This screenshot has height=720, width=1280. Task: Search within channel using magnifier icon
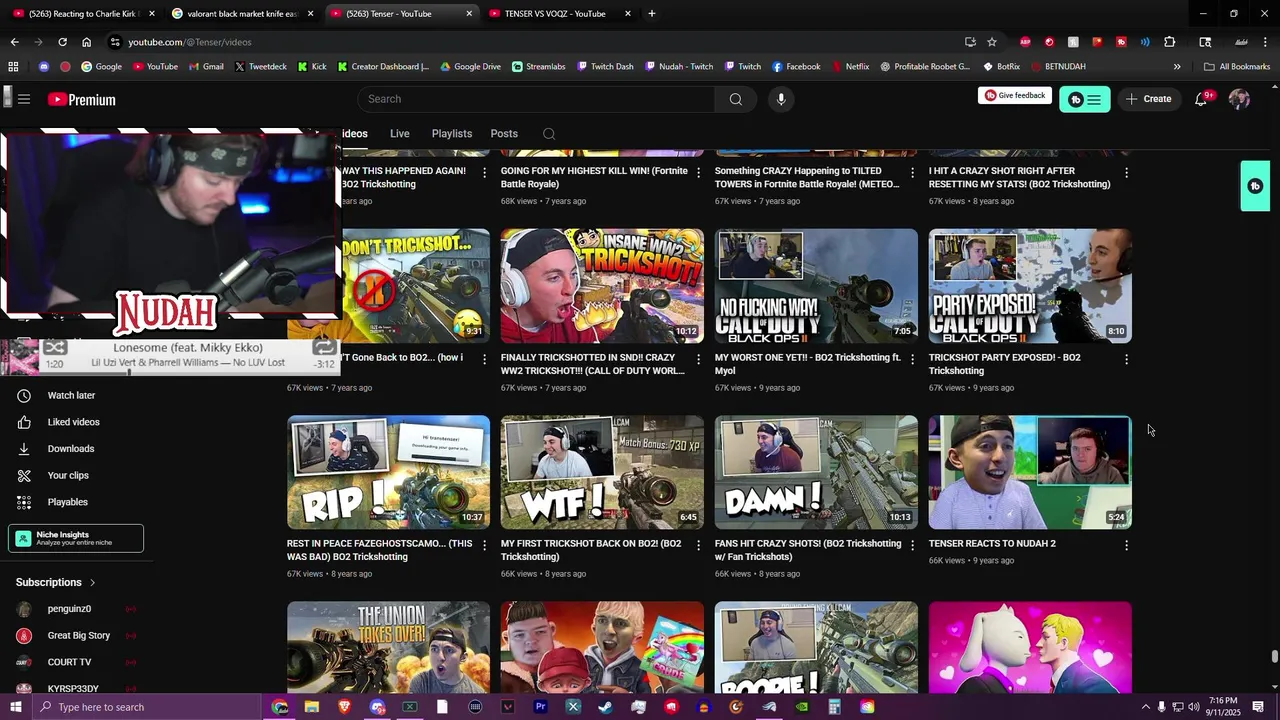(549, 134)
